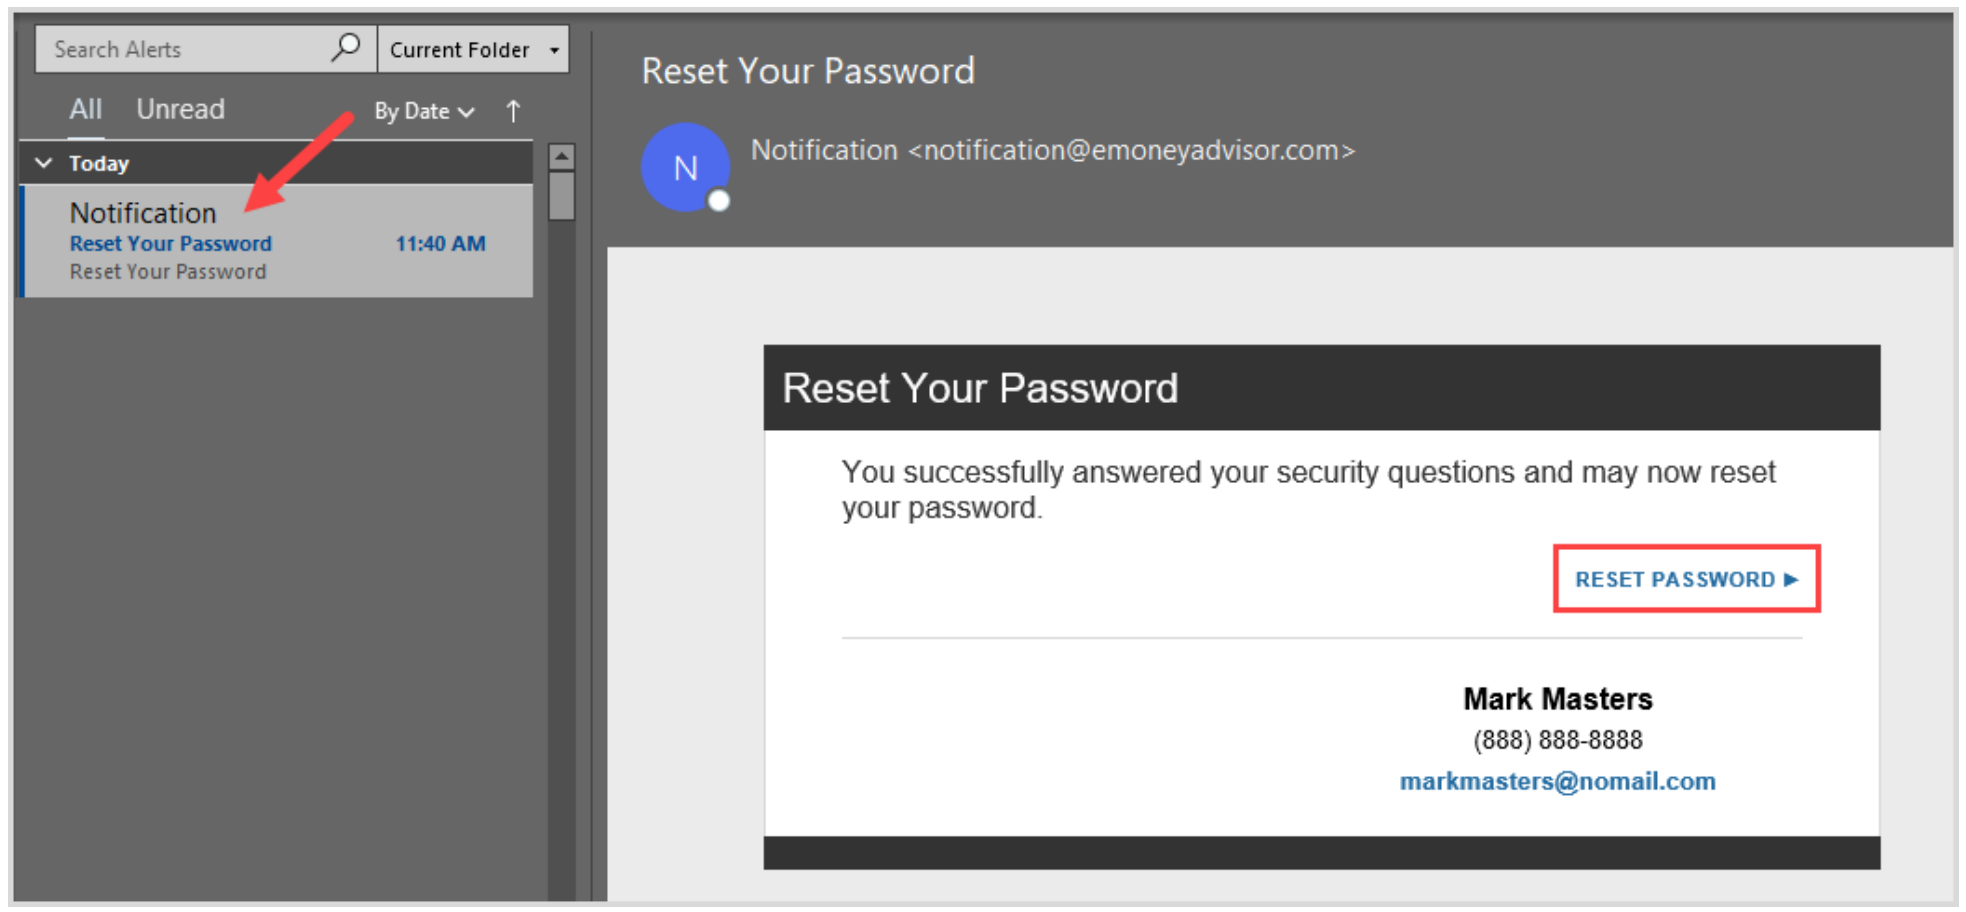Open the By Date sort dropdown
This screenshot has width=1966, height=912.
click(424, 111)
